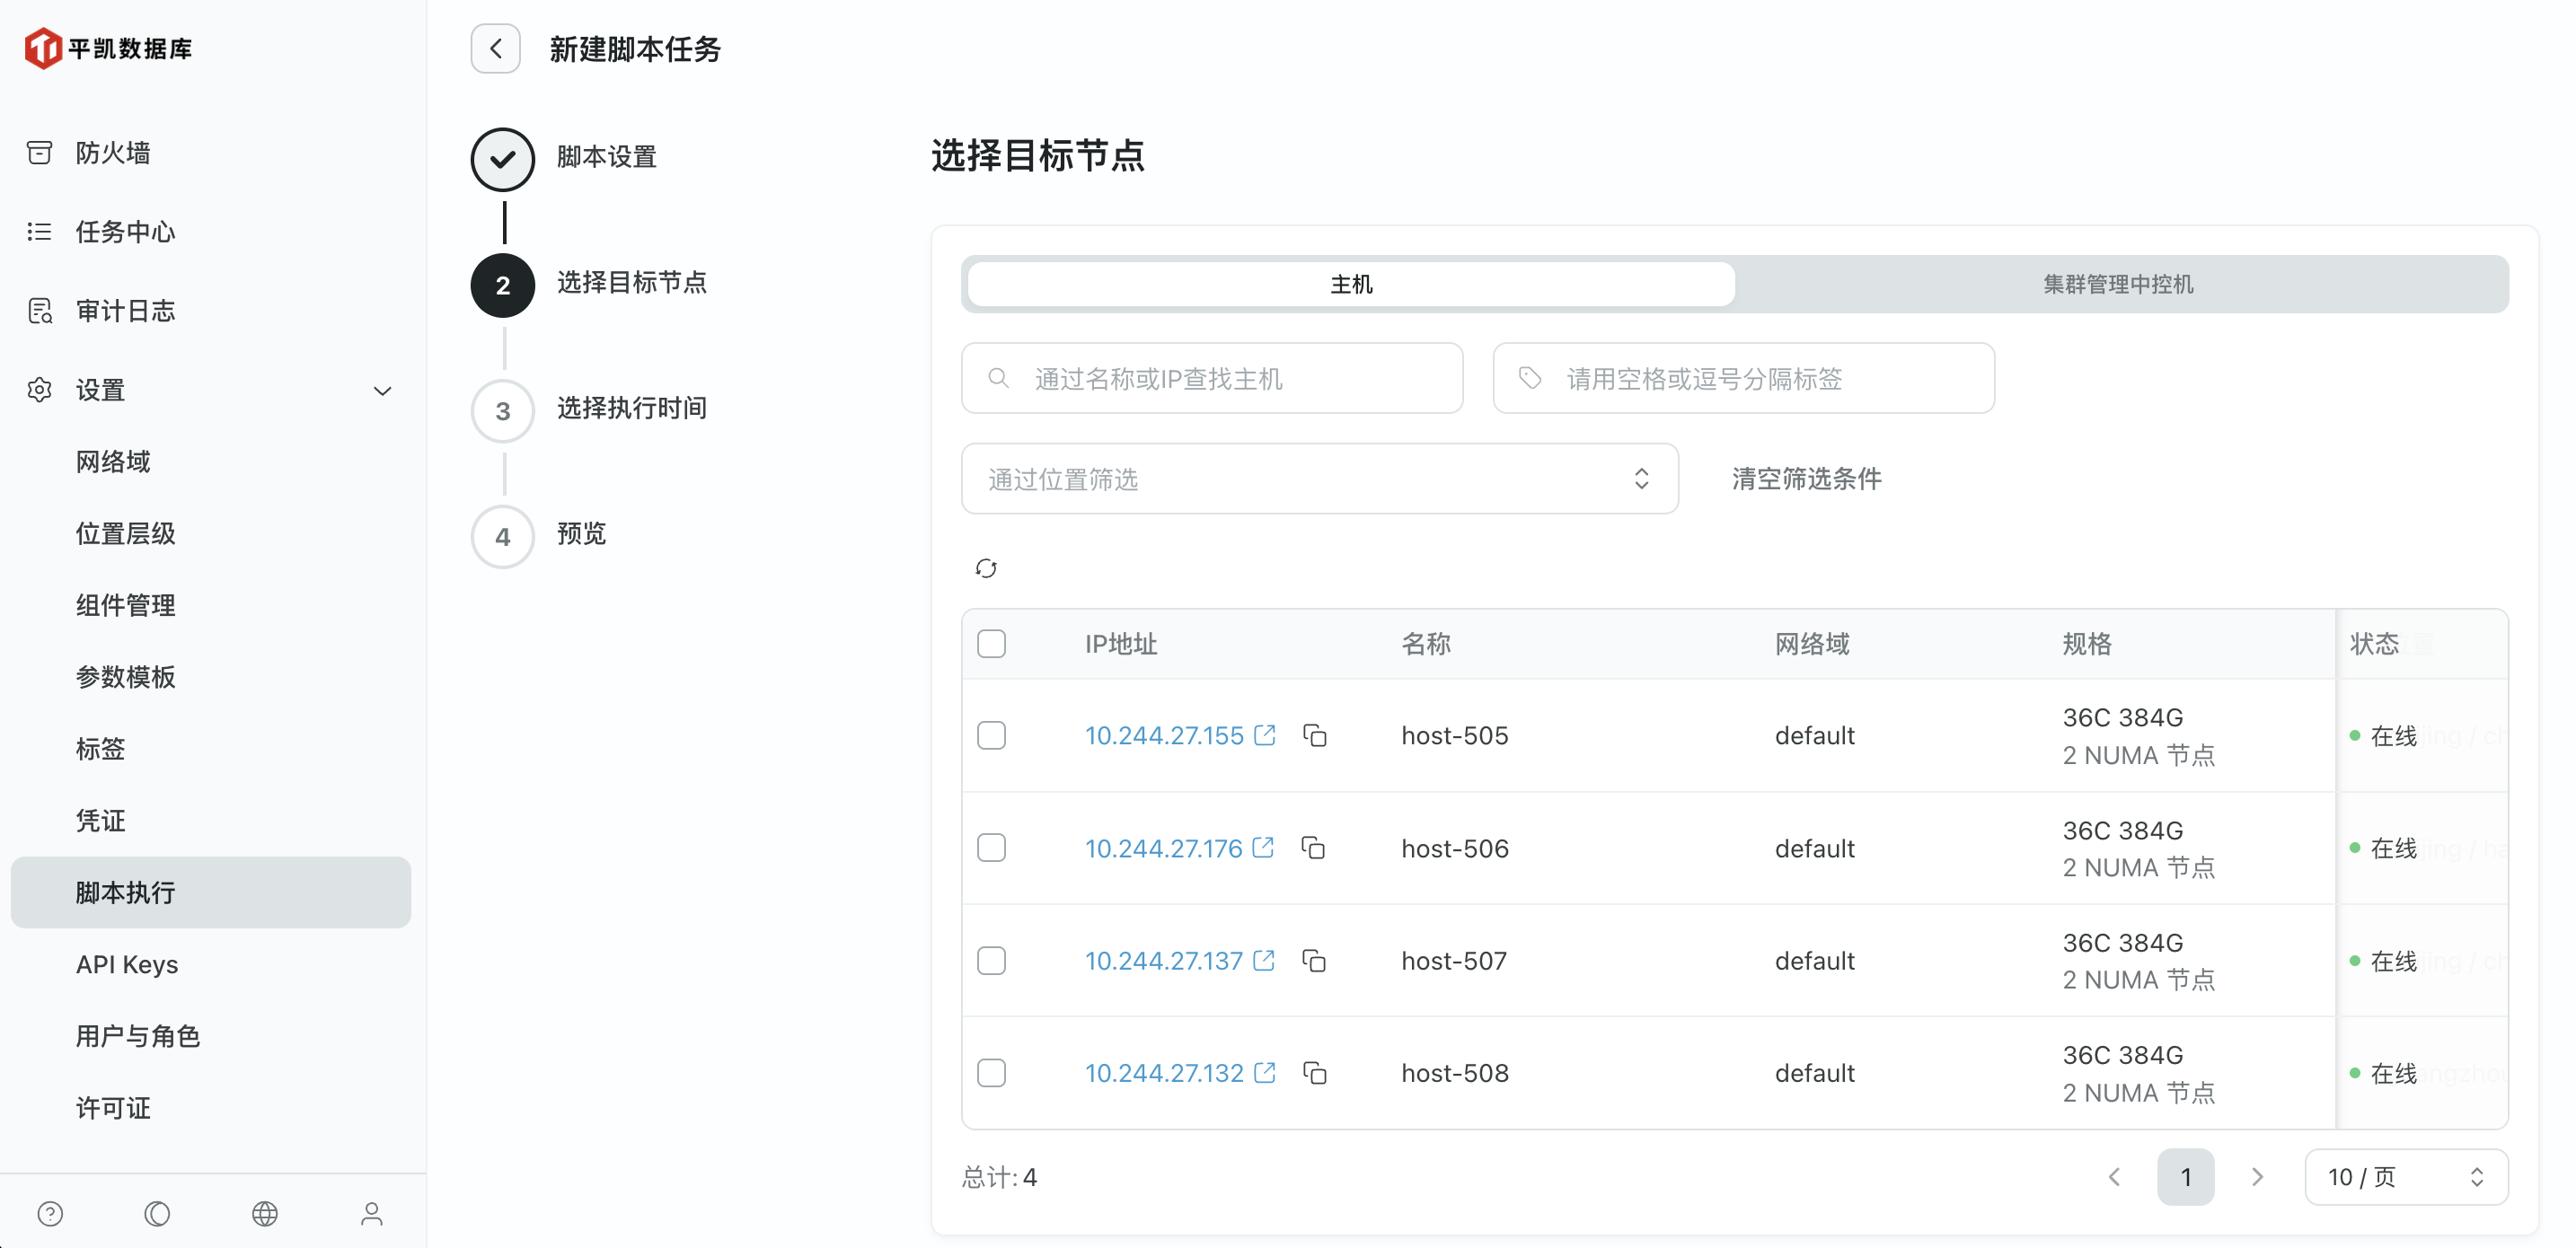Copy IP address 10.244.27.132
This screenshot has width=2576, height=1248.
point(1315,1073)
